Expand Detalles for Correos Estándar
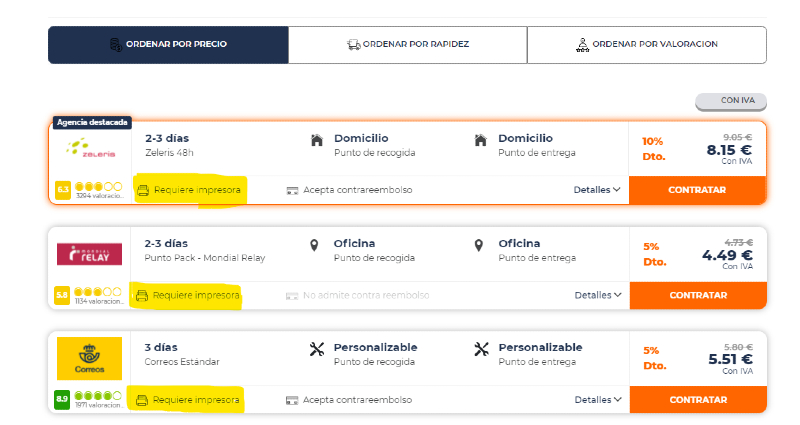 point(597,400)
